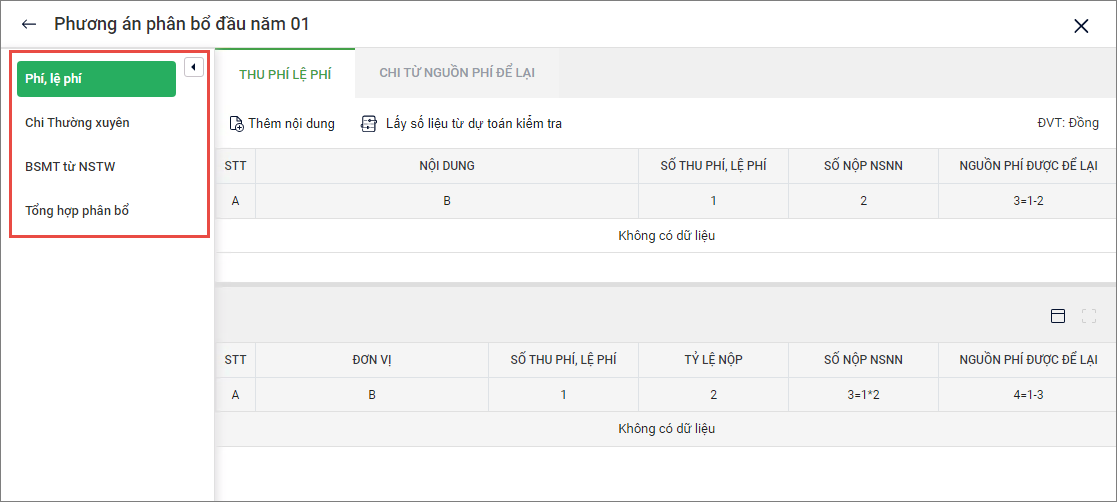Click the ĐƠN VỊ column header
This screenshot has height=502, width=1117.
pos(371,360)
